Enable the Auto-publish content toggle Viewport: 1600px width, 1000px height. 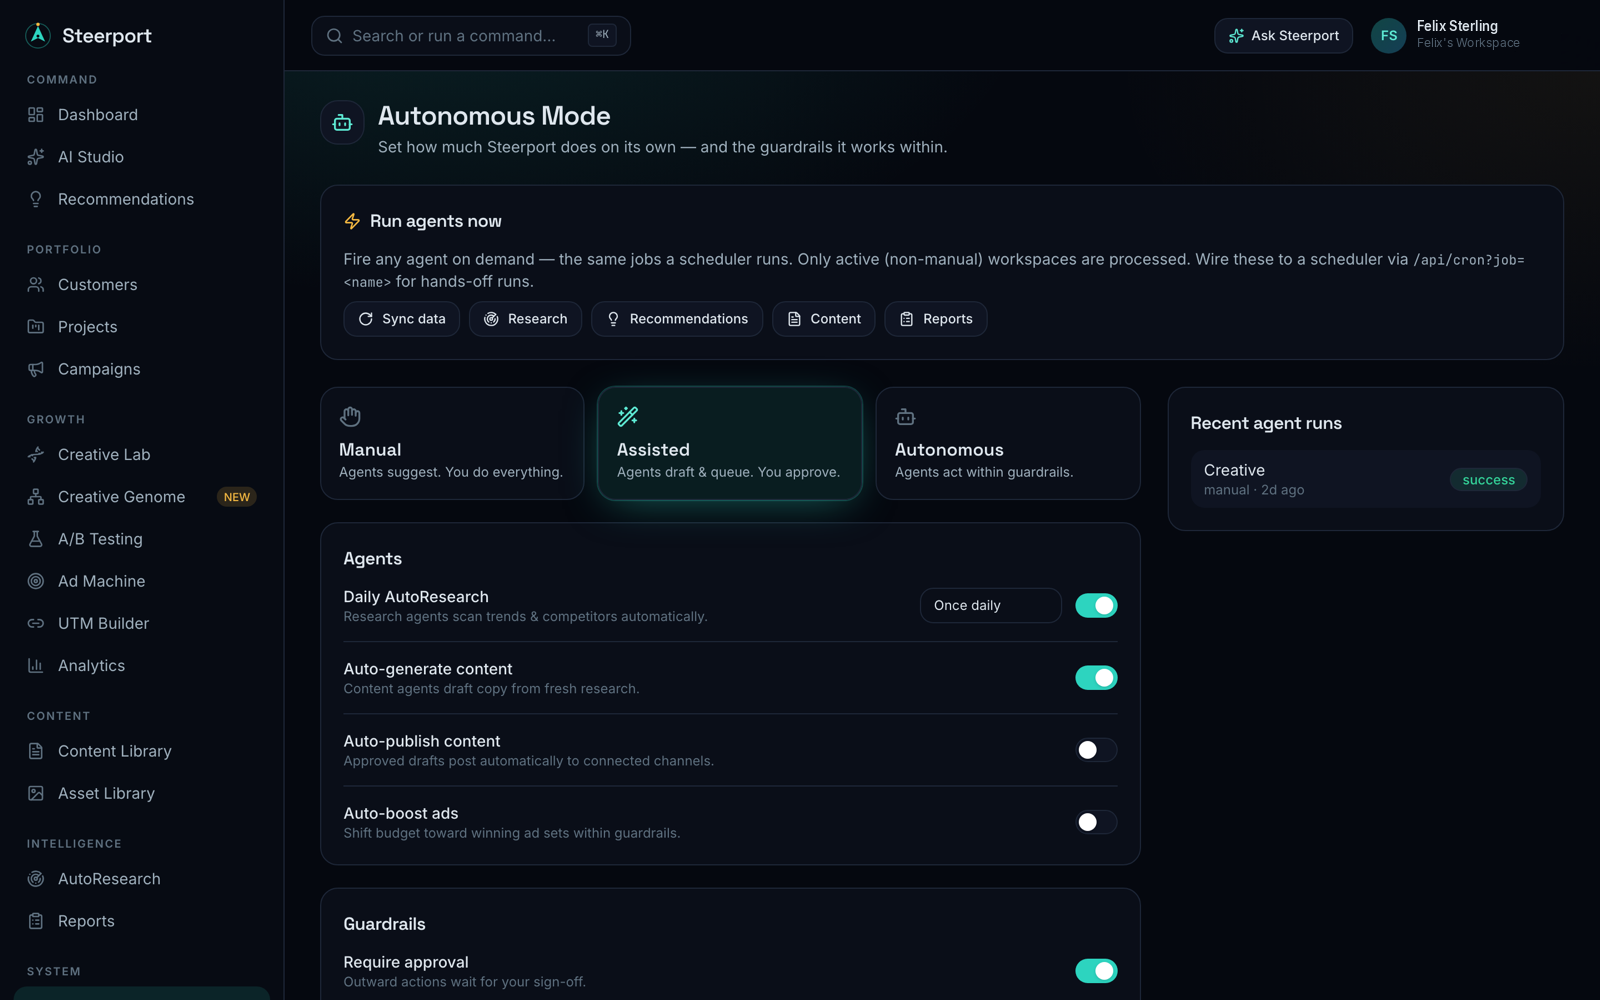coord(1096,750)
